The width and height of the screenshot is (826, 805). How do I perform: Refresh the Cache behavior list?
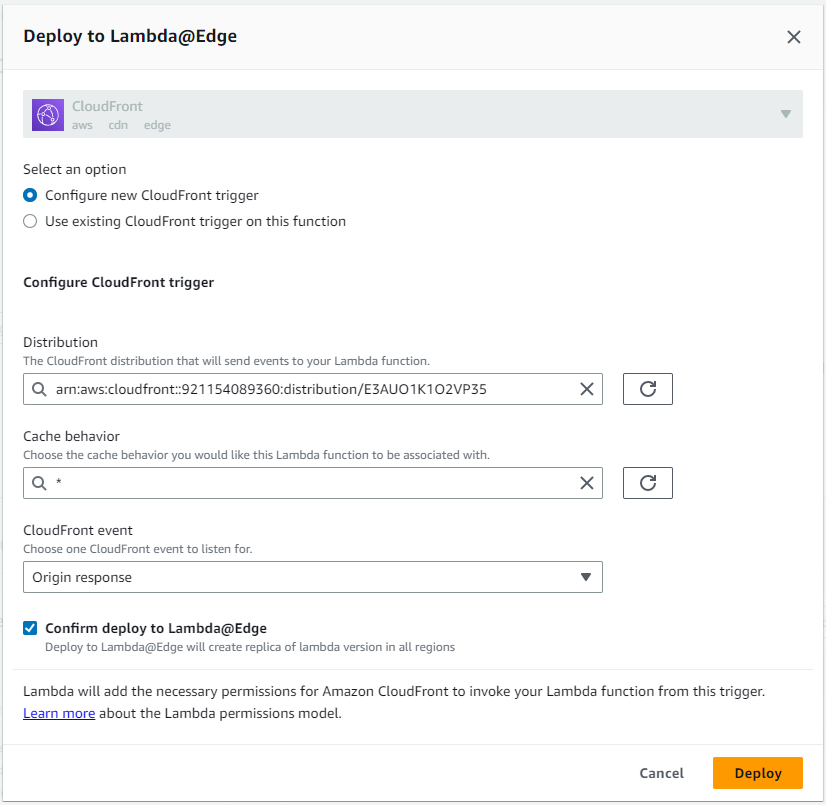coord(647,483)
